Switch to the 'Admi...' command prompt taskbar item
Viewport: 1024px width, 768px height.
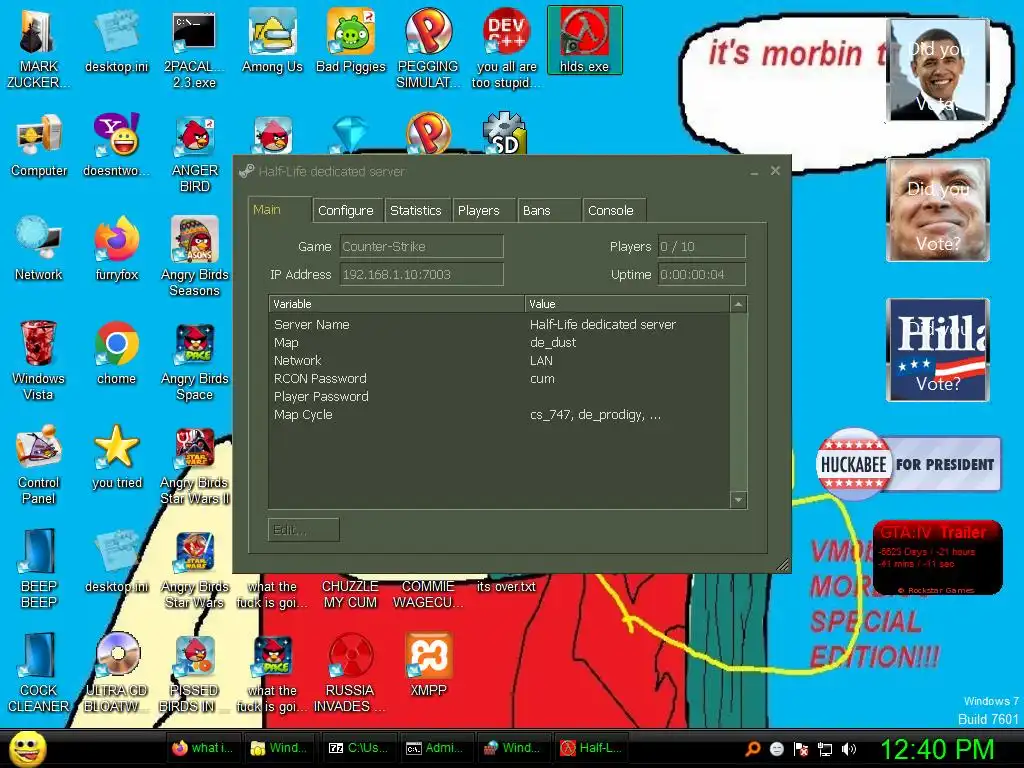pos(436,748)
